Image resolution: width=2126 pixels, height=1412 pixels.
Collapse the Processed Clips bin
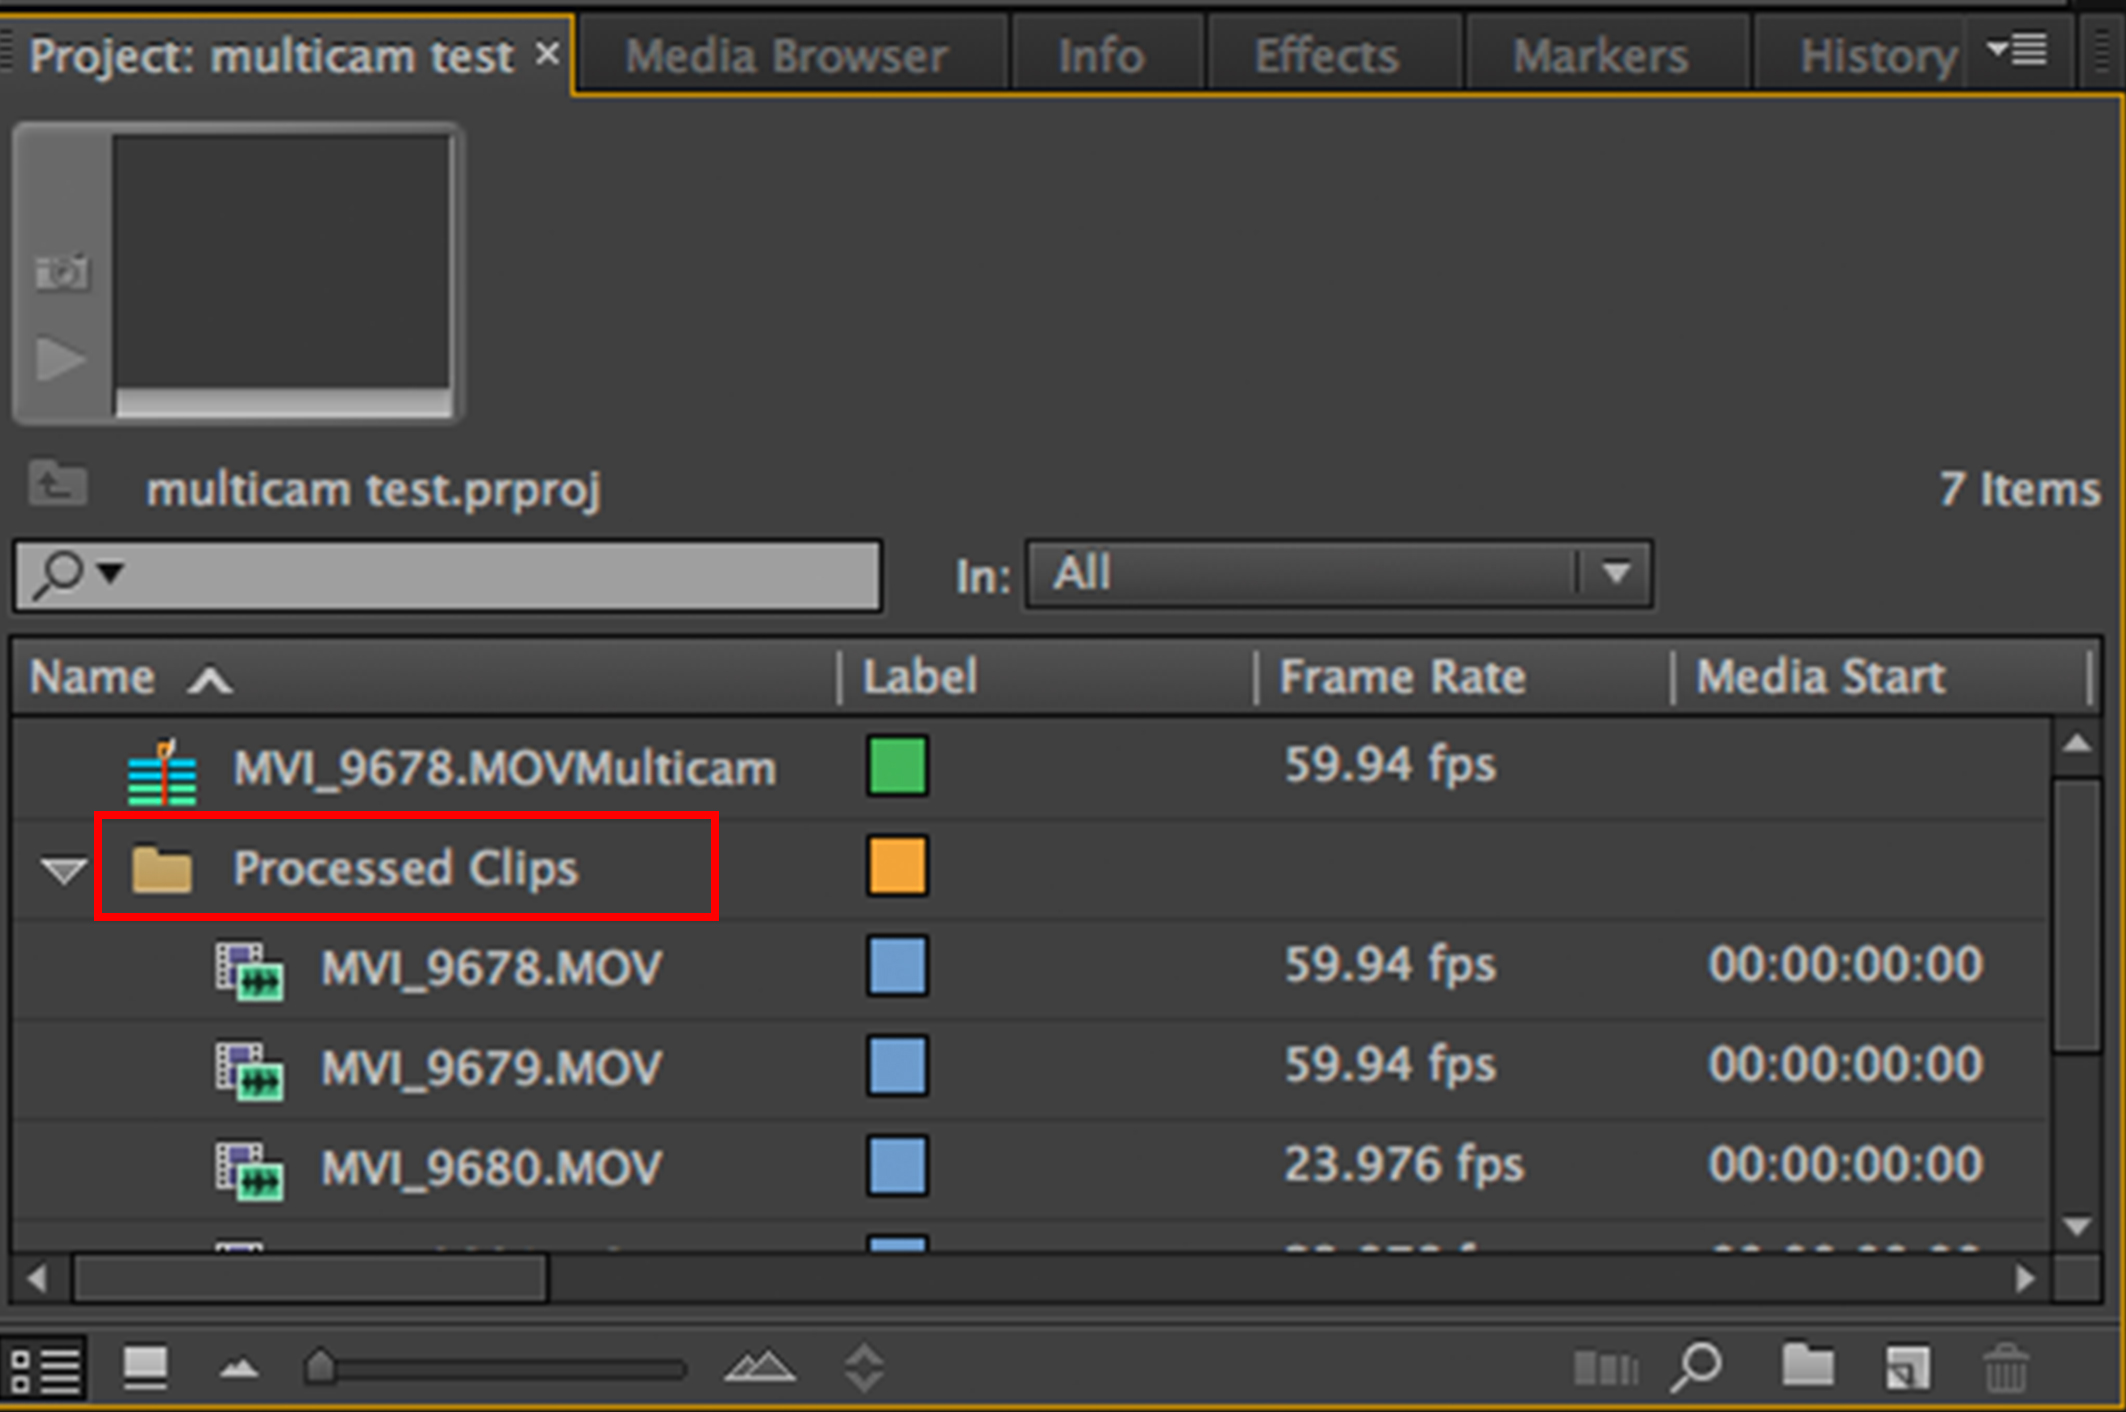pos(63,870)
